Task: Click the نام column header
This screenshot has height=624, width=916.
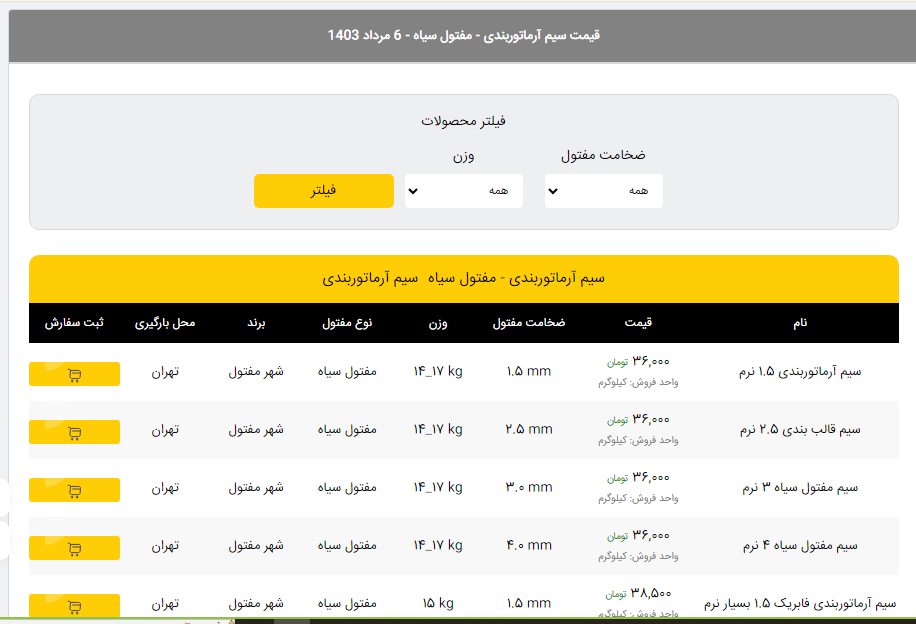Action: (x=799, y=323)
